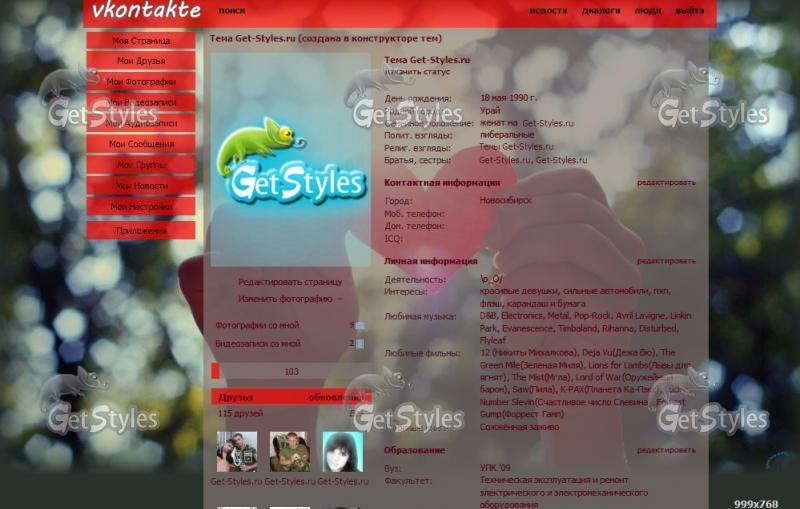The width and height of the screenshot is (800, 509).
Task: Click the small icon beside Видеозаписи со мной
Action: (x=359, y=344)
